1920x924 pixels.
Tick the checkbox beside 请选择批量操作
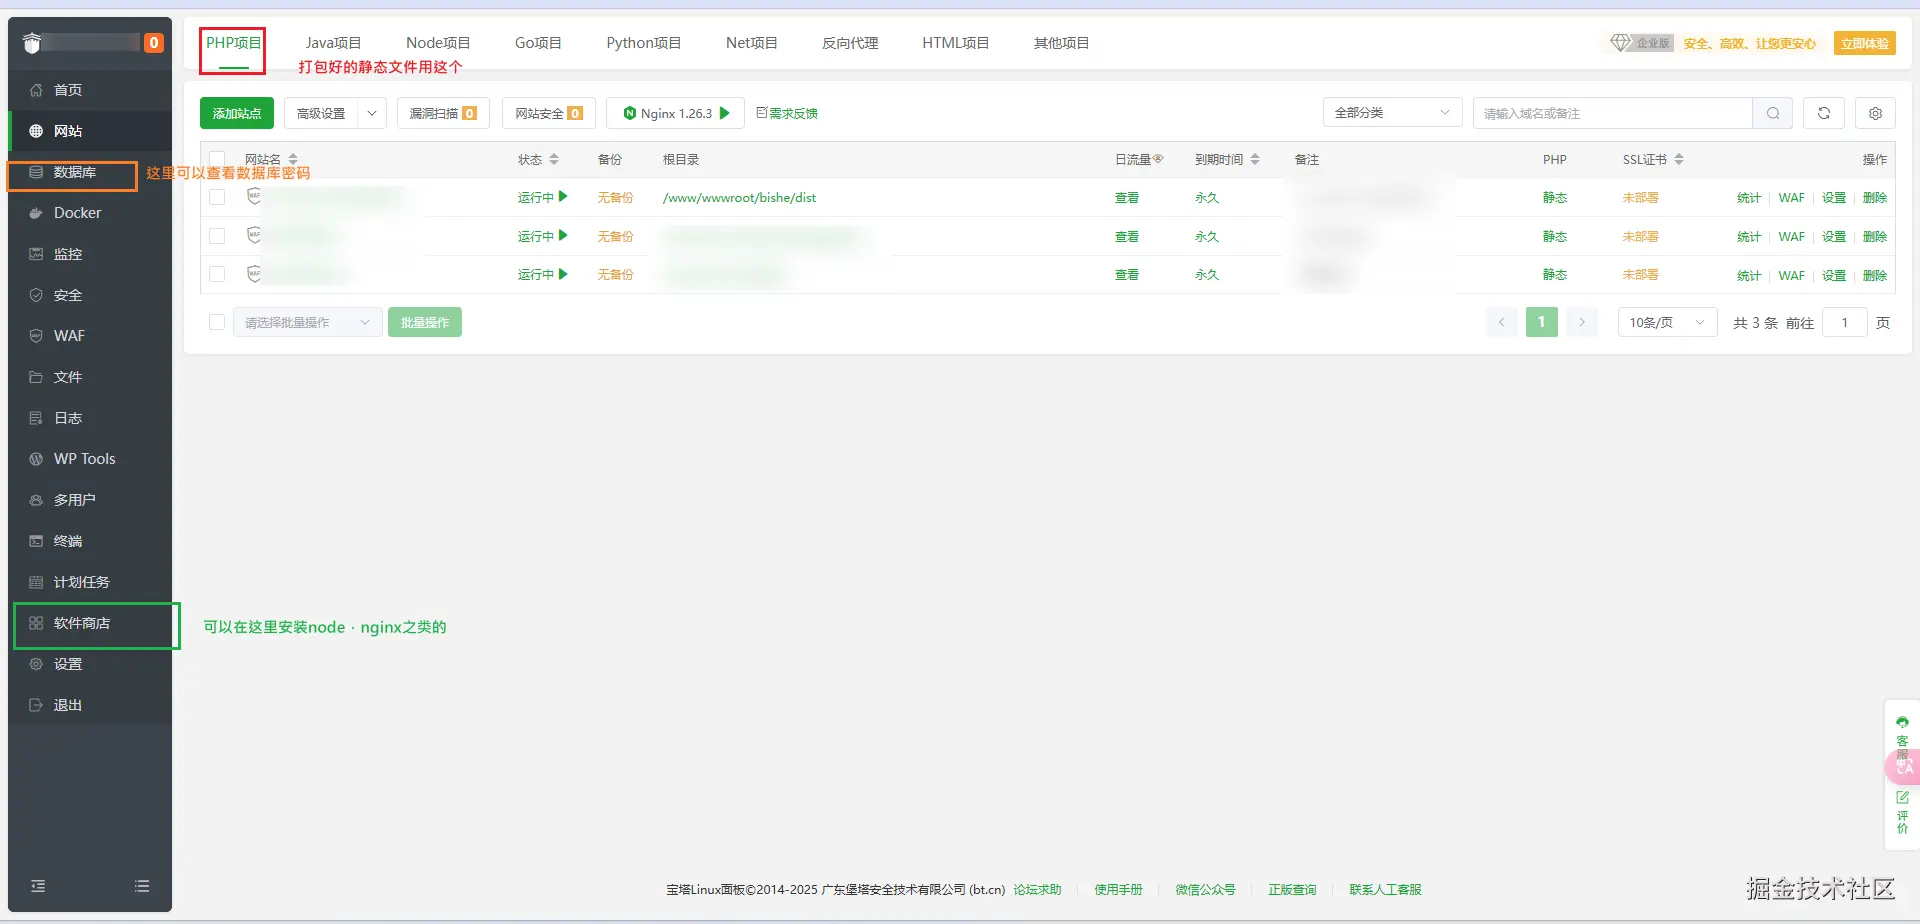point(217,322)
